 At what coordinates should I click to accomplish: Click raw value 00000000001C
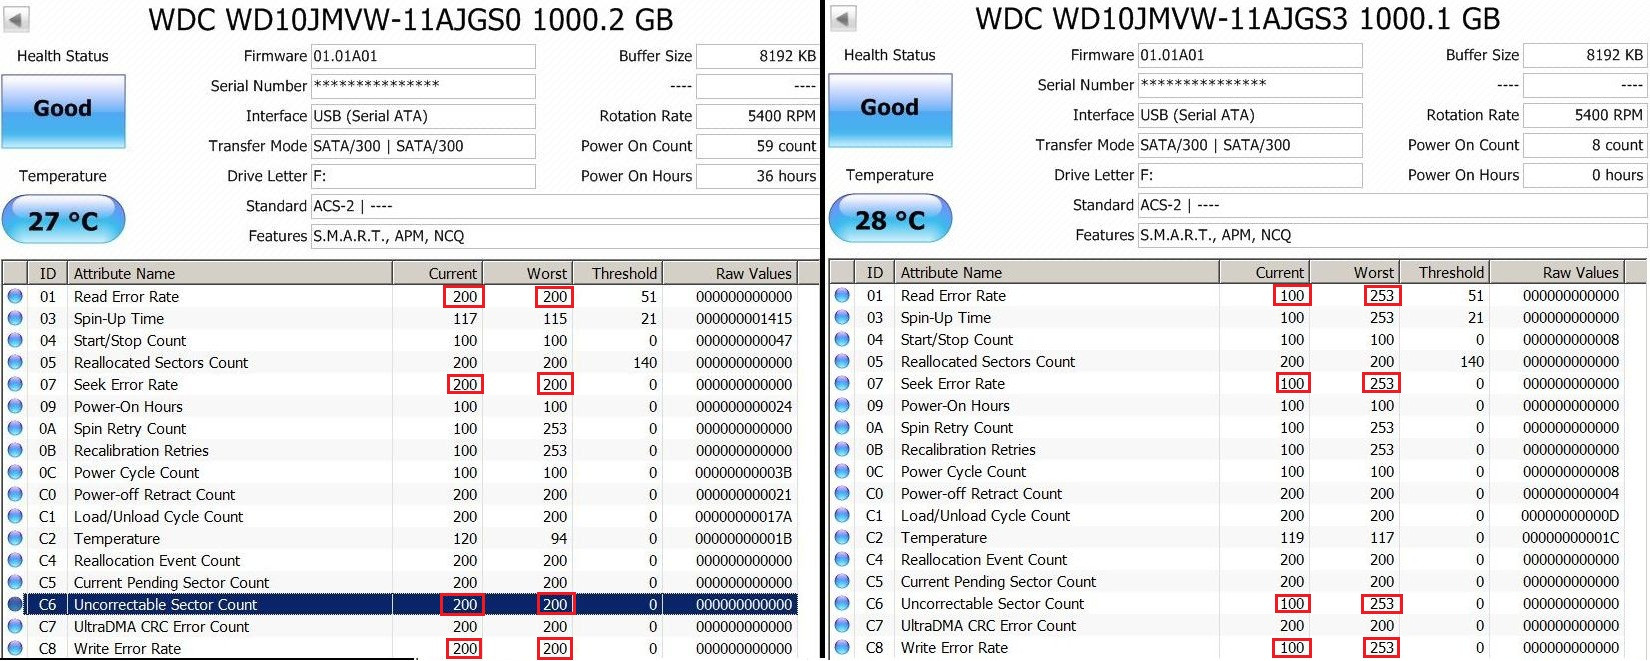coord(1570,537)
